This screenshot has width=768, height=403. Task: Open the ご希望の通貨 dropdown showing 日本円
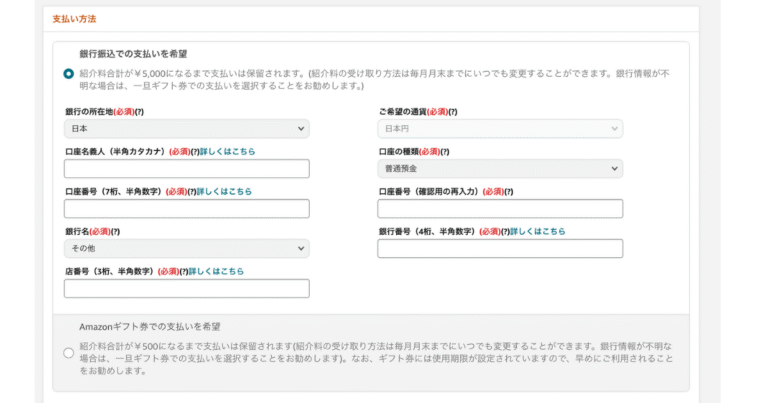pos(500,129)
